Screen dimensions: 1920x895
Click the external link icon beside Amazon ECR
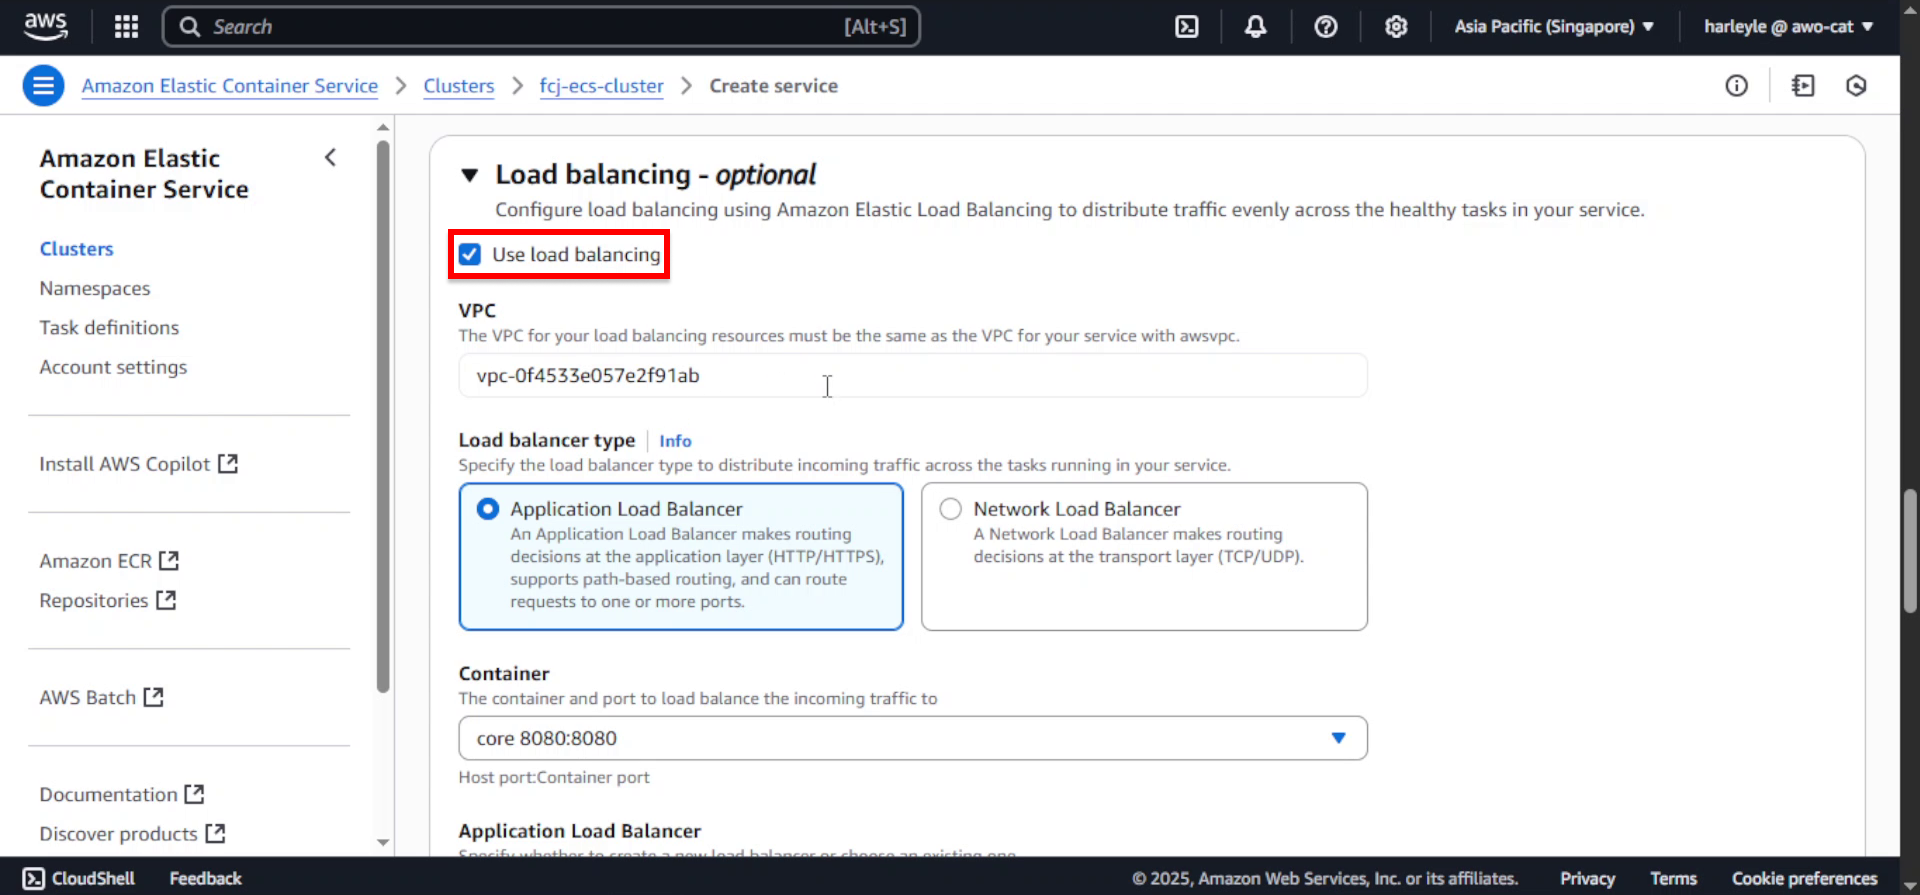[x=169, y=561]
